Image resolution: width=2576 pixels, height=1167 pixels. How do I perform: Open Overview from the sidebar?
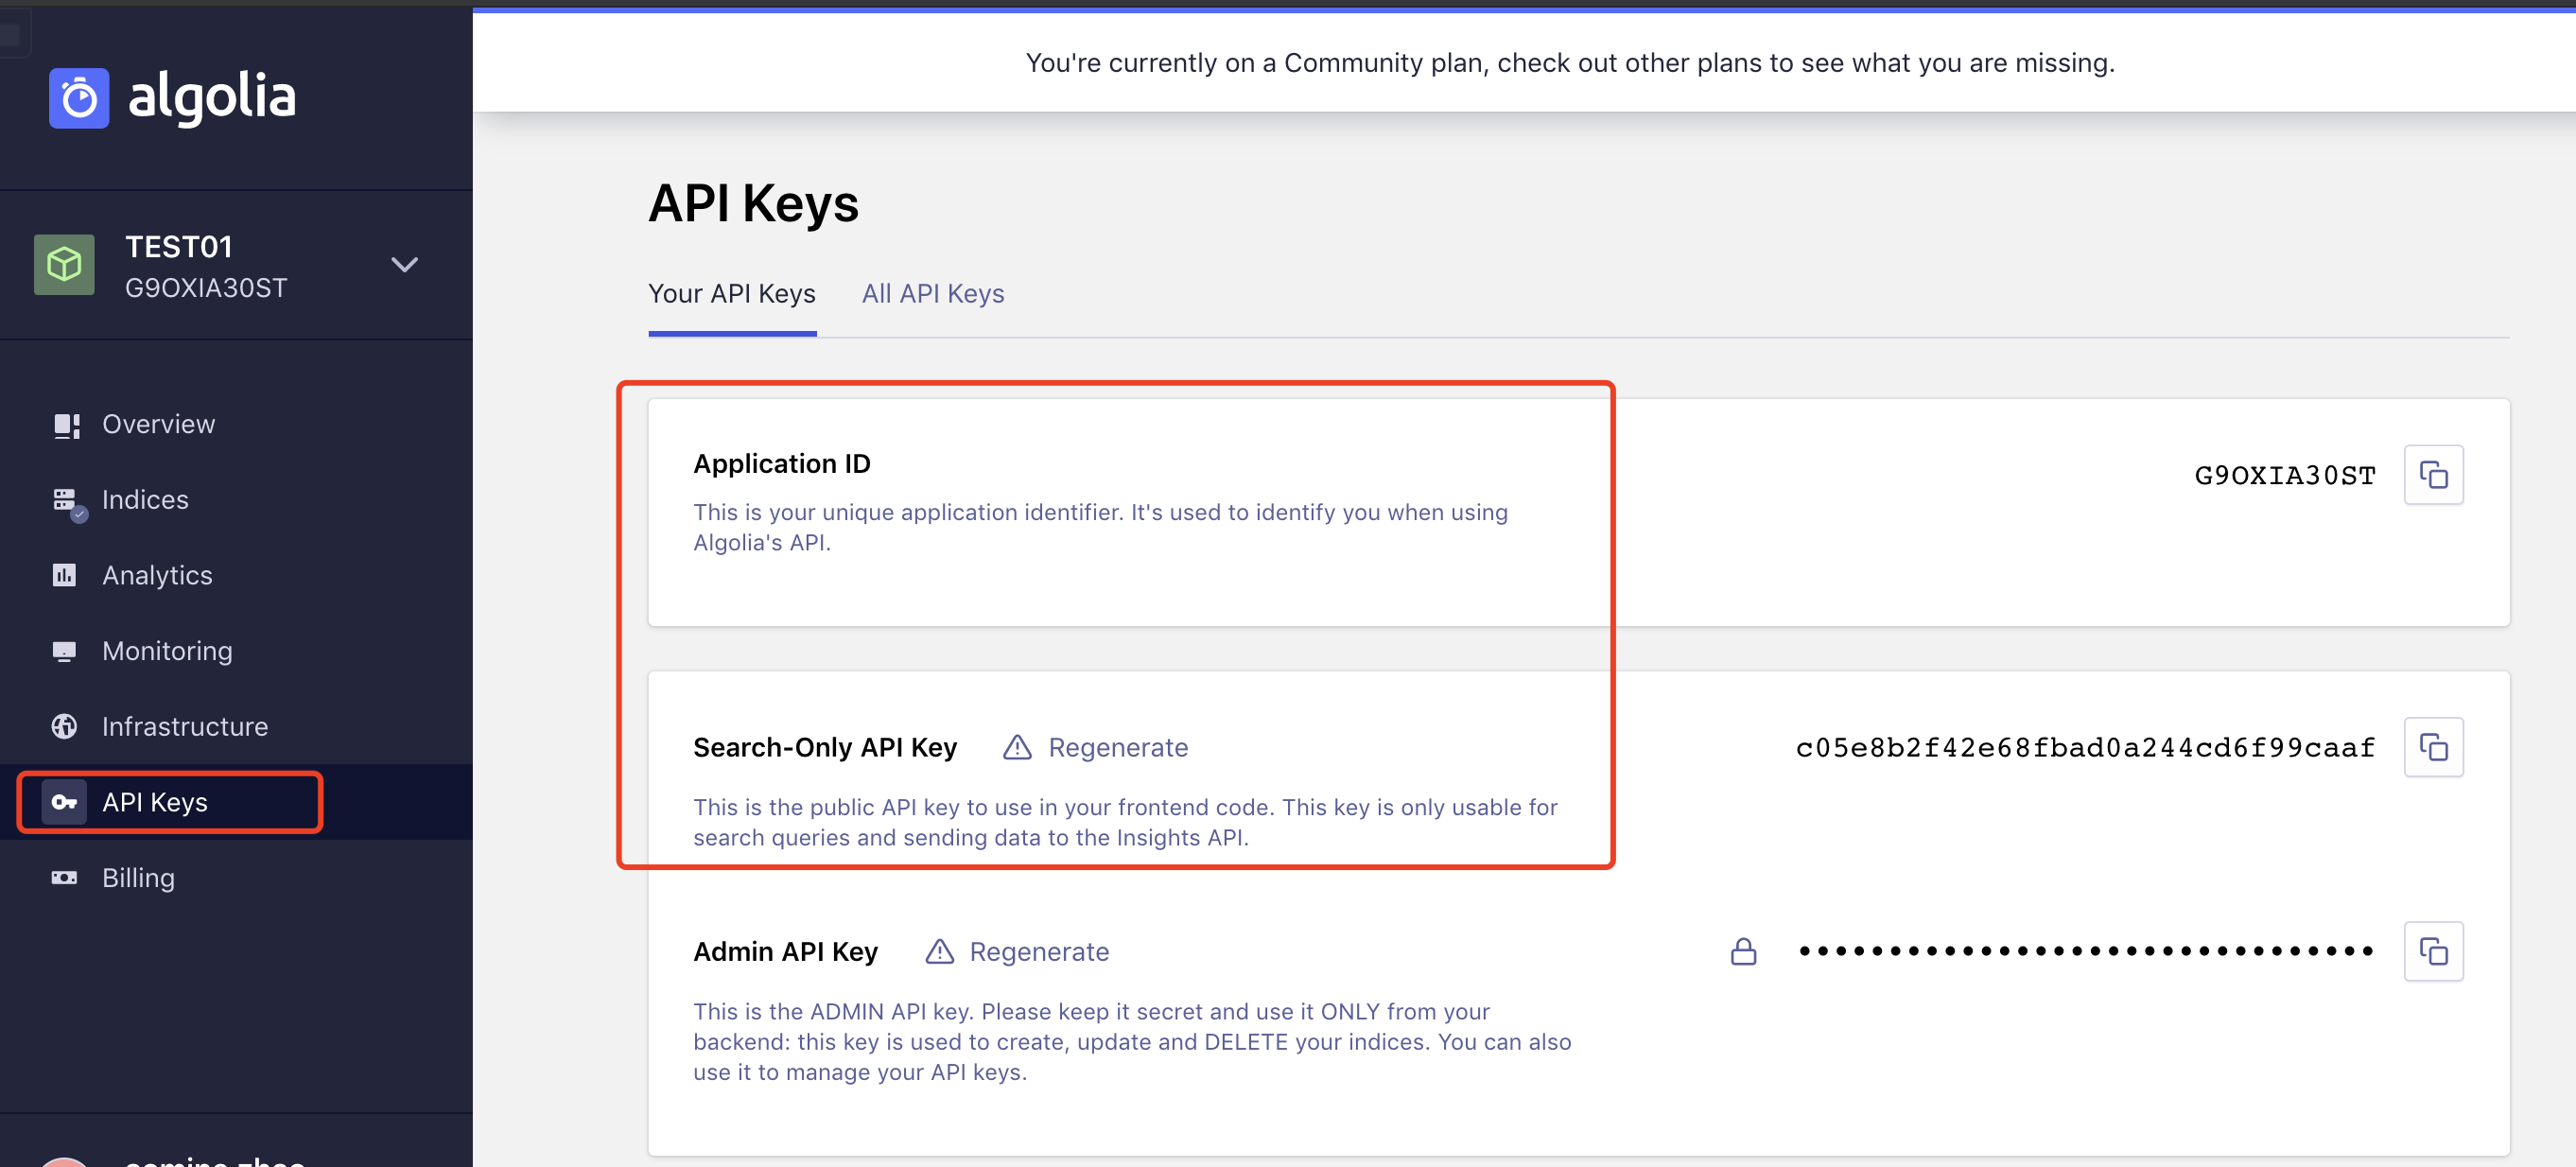pos(158,424)
